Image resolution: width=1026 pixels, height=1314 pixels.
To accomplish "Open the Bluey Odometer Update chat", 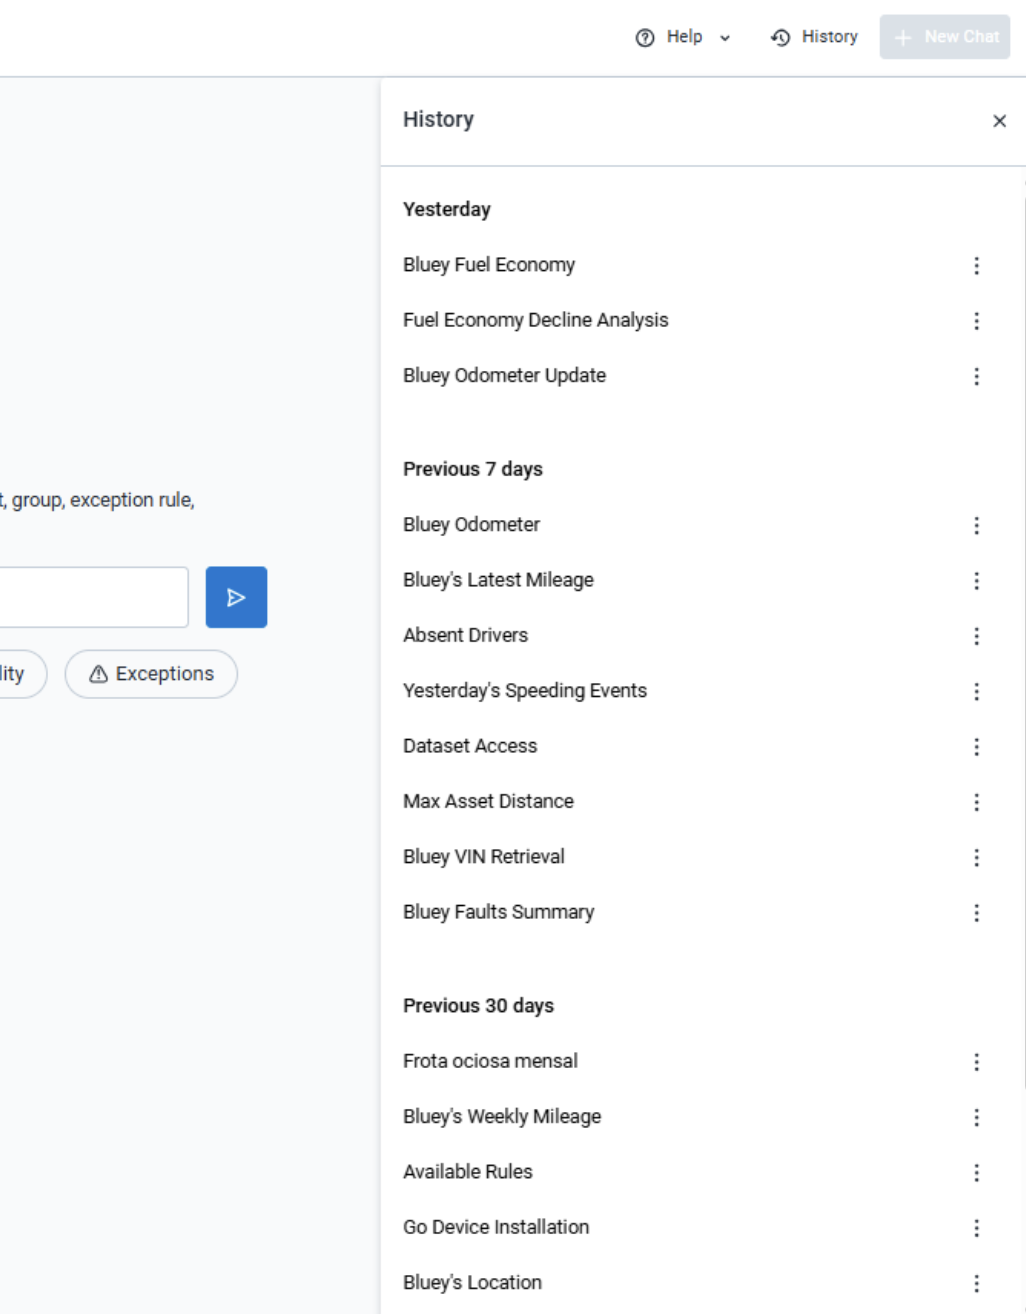I will coord(504,375).
